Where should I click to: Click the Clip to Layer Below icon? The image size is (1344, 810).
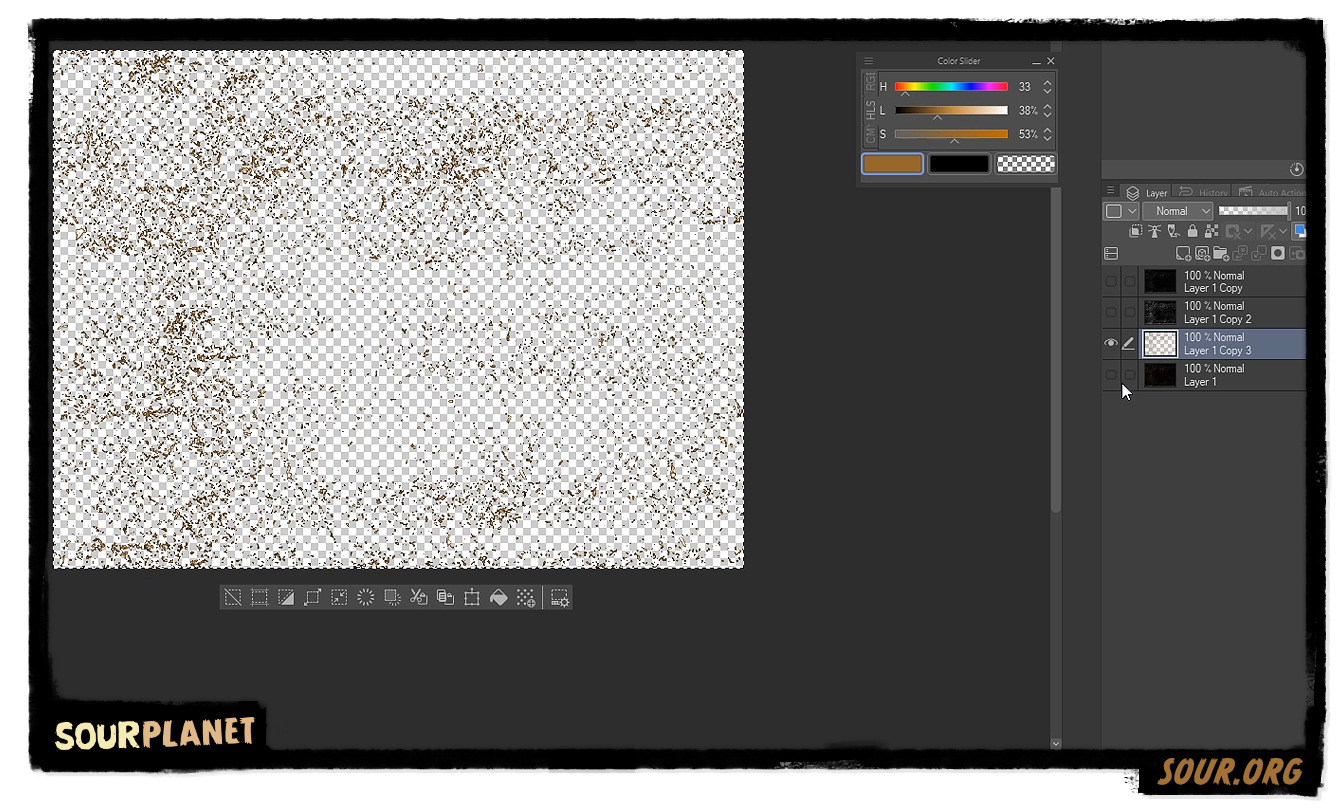click(1136, 231)
